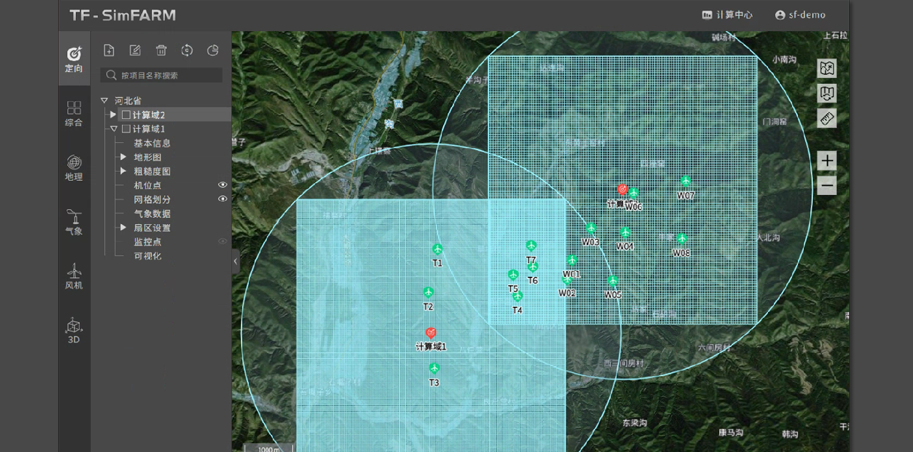This screenshot has width=913, height=452.
Task: Check the 计算域2 checkbox
Action: 126,115
